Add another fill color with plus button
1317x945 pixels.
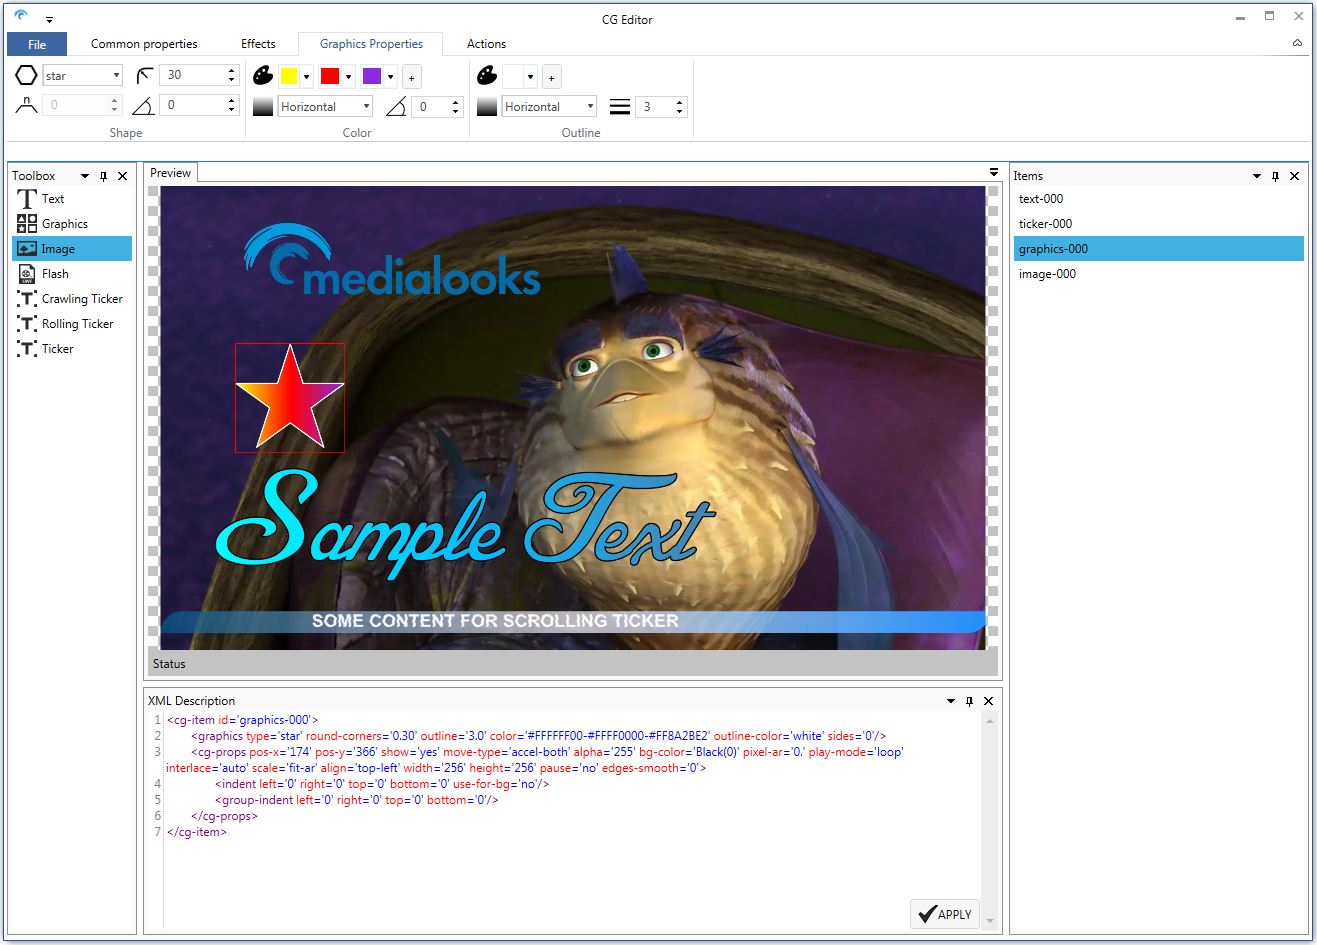(x=412, y=77)
